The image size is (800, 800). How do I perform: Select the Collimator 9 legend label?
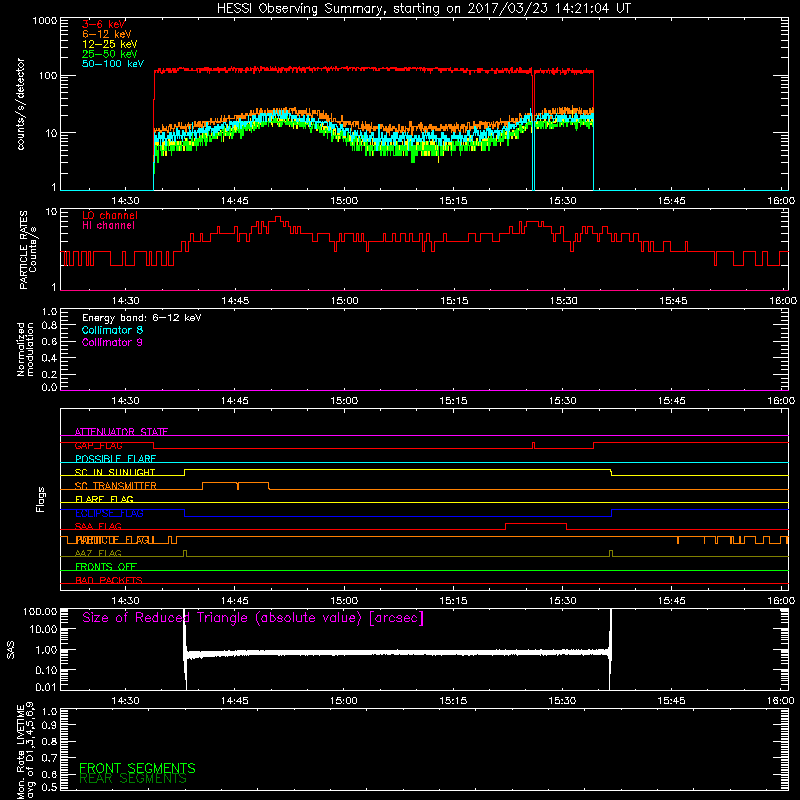(112, 342)
